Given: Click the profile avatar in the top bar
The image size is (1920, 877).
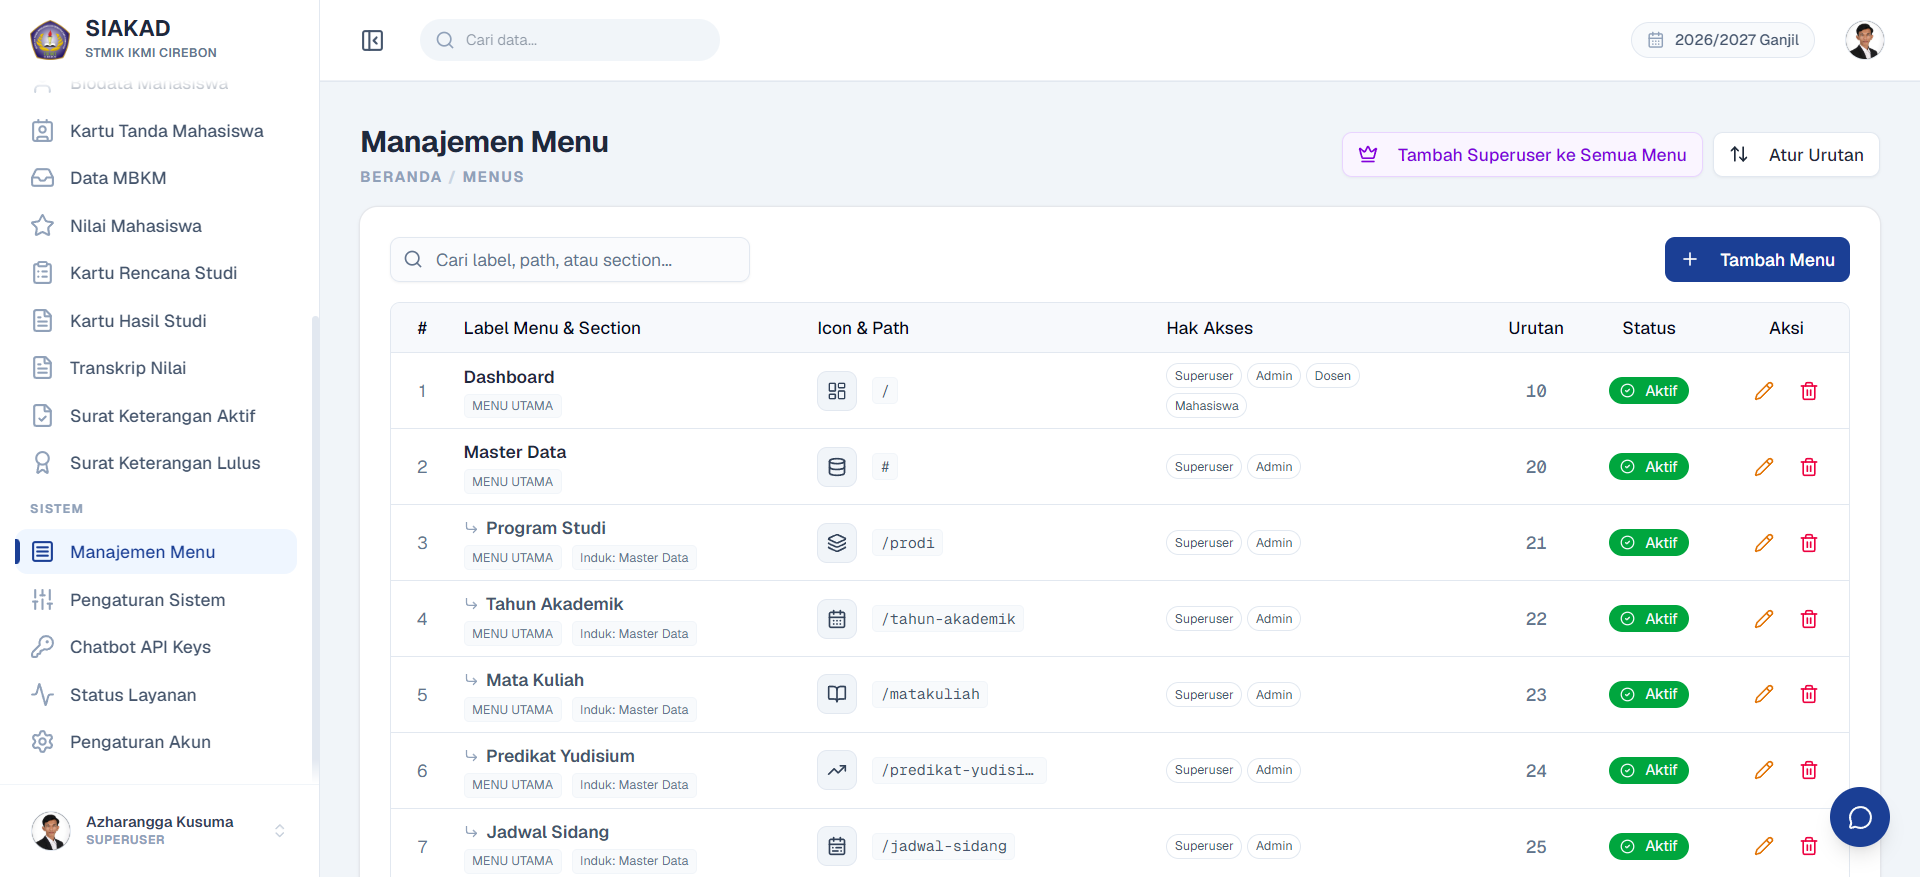Looking at the screenshot, I should (1864, 40).
